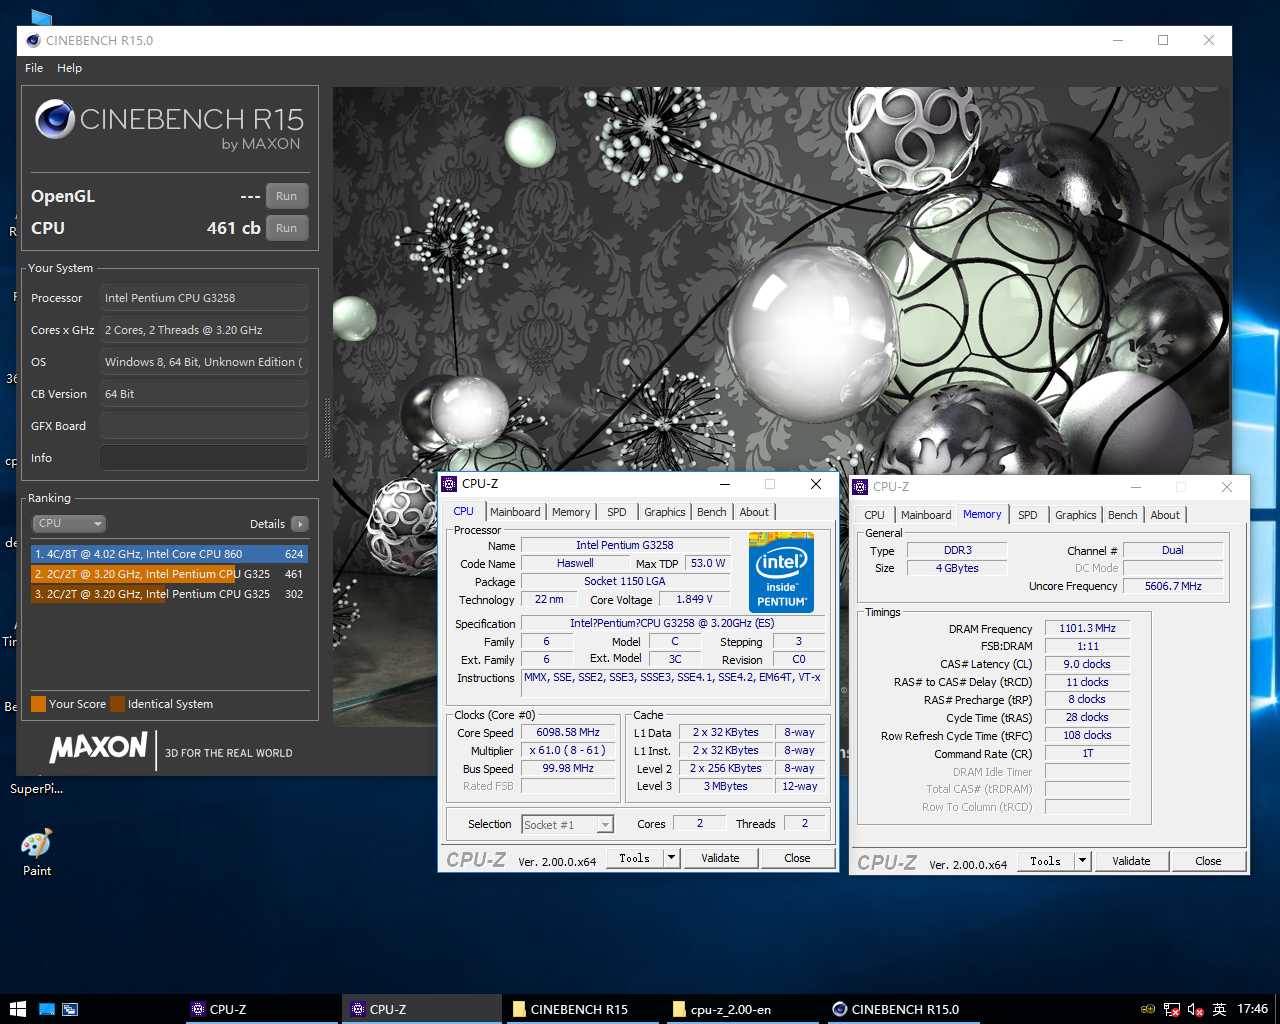This screenshot has height=1024, width=1280.
Task: Click the Multiplier value x 61.0
Action: (x=568, y=751)
